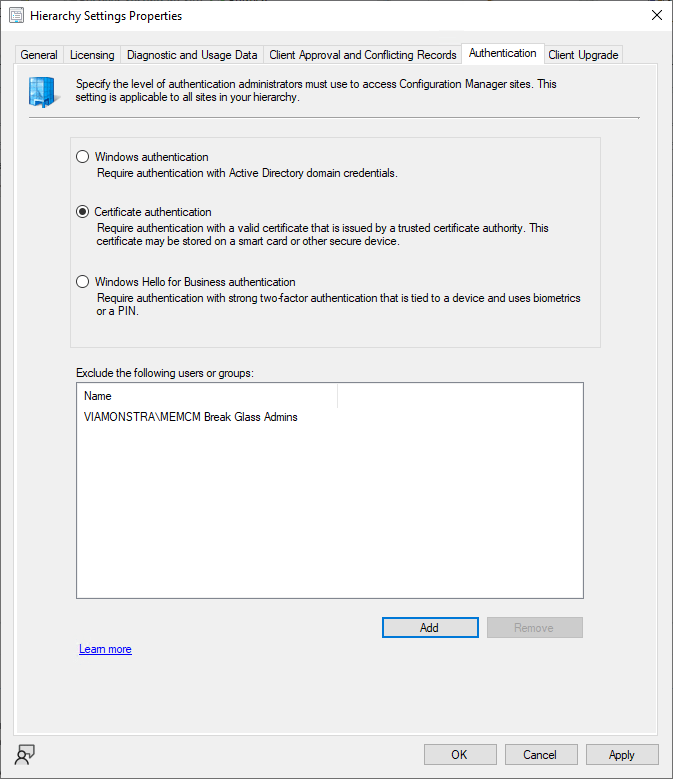This screenshot has width=673, height=779.
Task: Click the blue server site icon
Action: 43,91
